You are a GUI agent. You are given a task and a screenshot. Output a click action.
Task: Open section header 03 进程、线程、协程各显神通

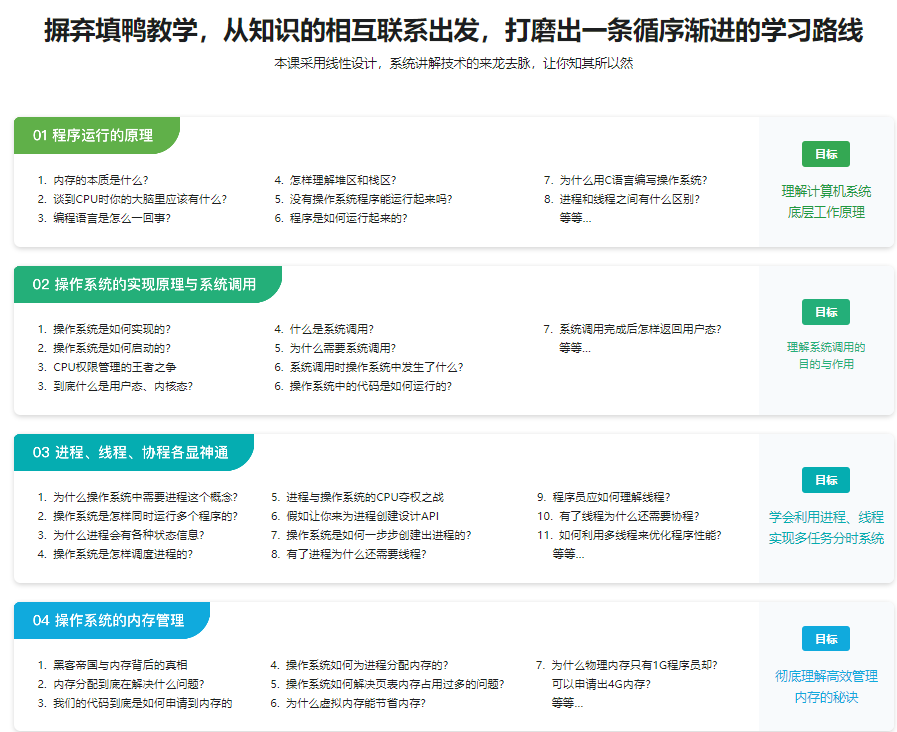pos(131,452)
